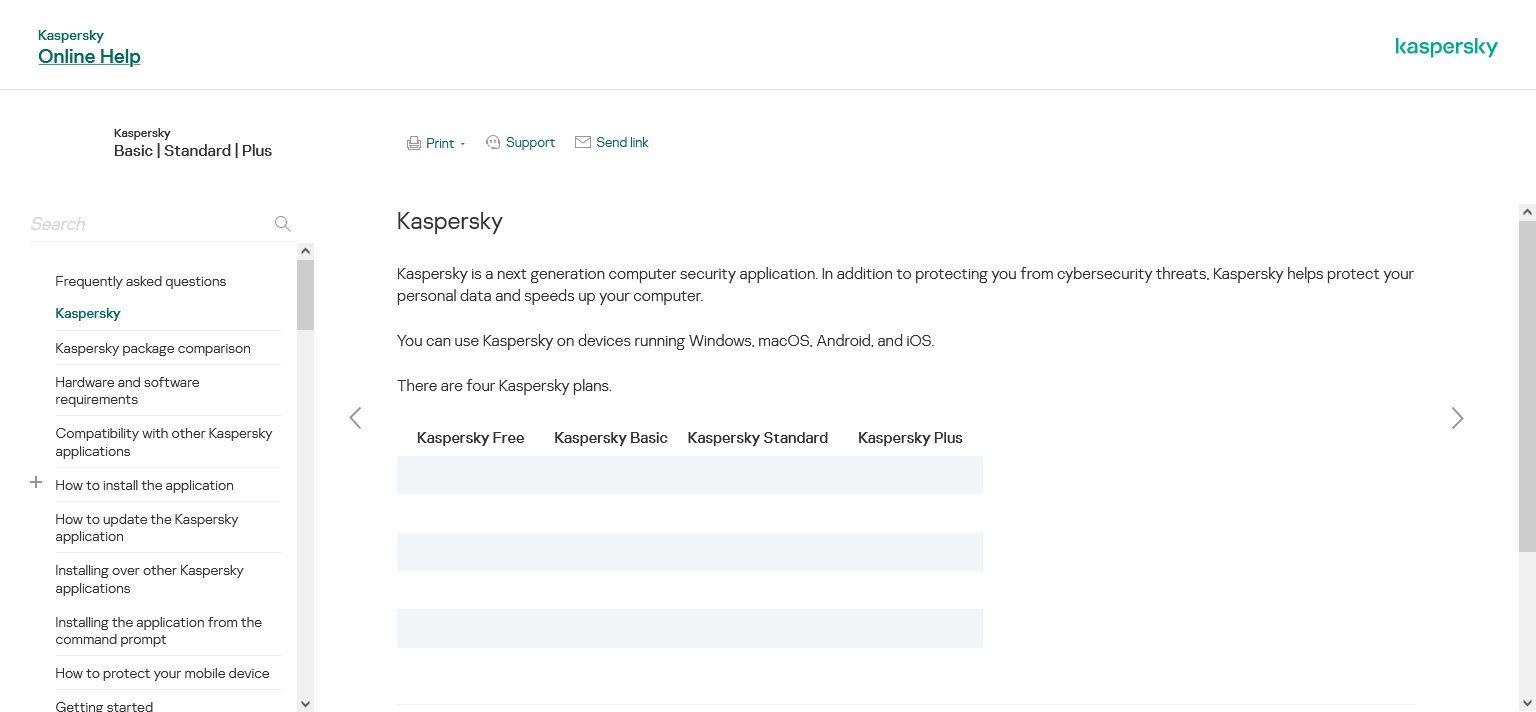Viewport: 1536px width, 712px height.
Task: Open Hardware and software requirements
Action: [127, 391]
